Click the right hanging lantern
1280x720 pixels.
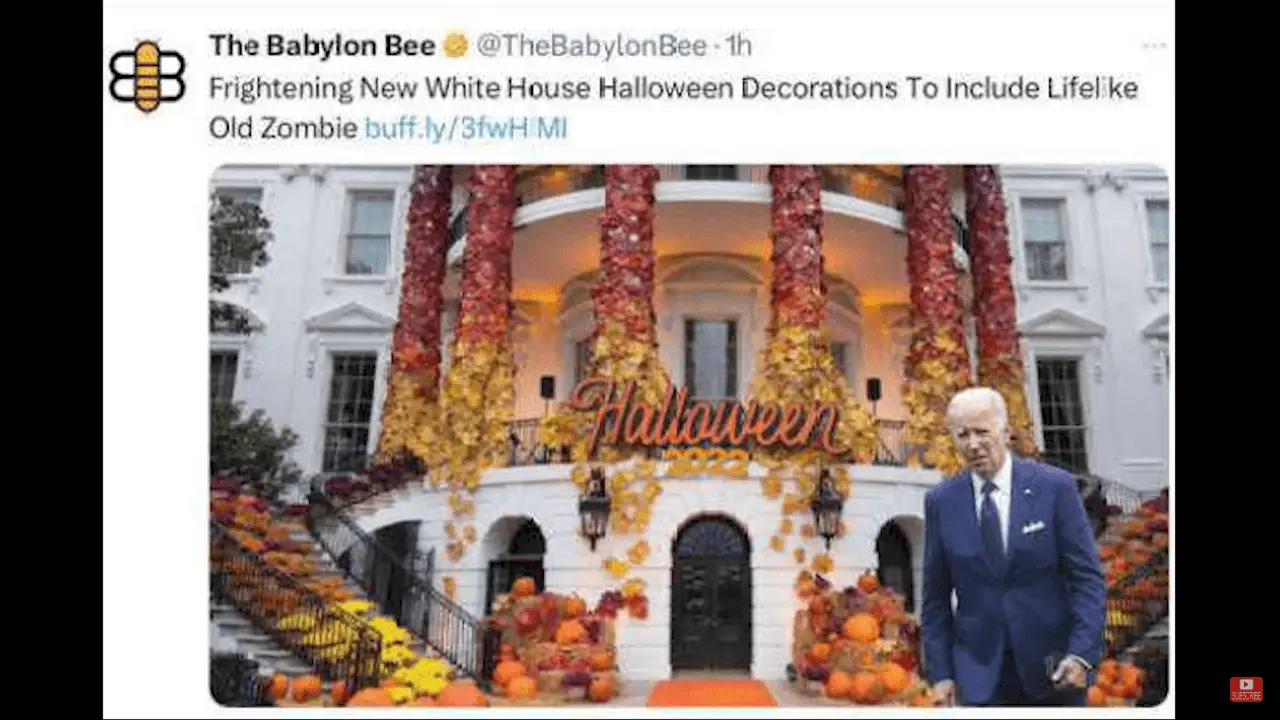[827, 508]
